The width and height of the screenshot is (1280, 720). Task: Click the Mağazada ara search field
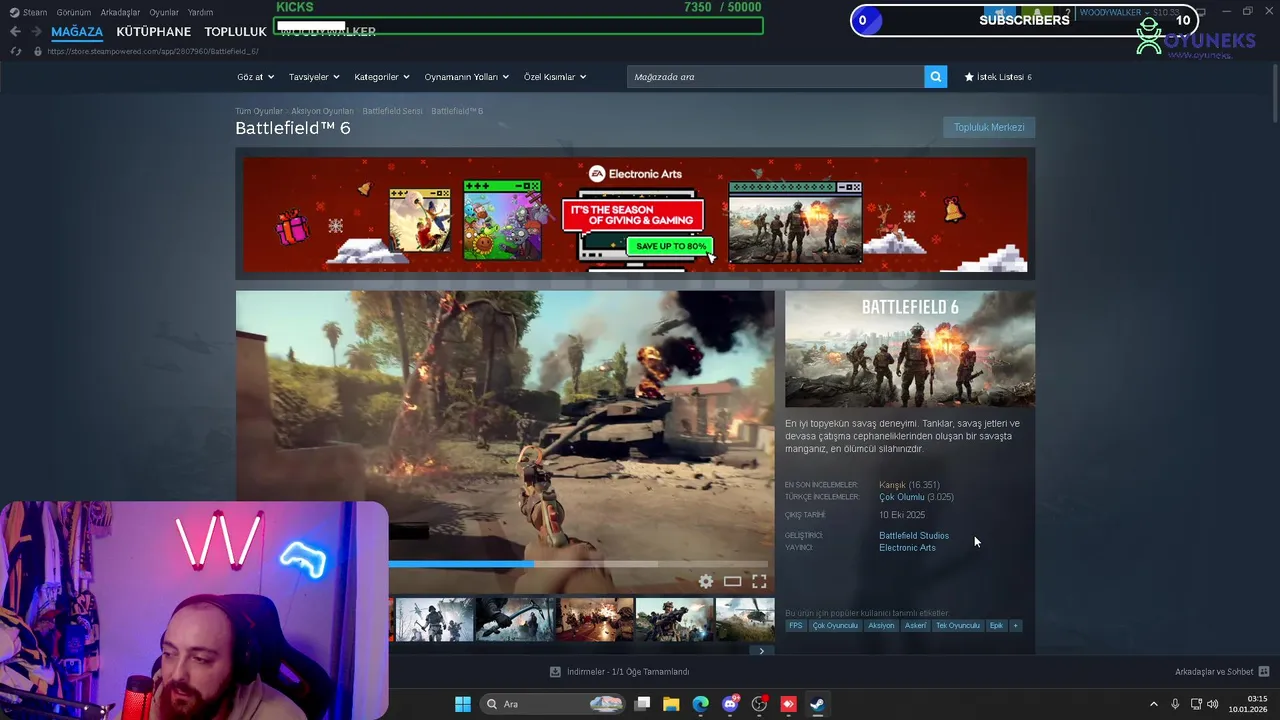tap(775, 77)
